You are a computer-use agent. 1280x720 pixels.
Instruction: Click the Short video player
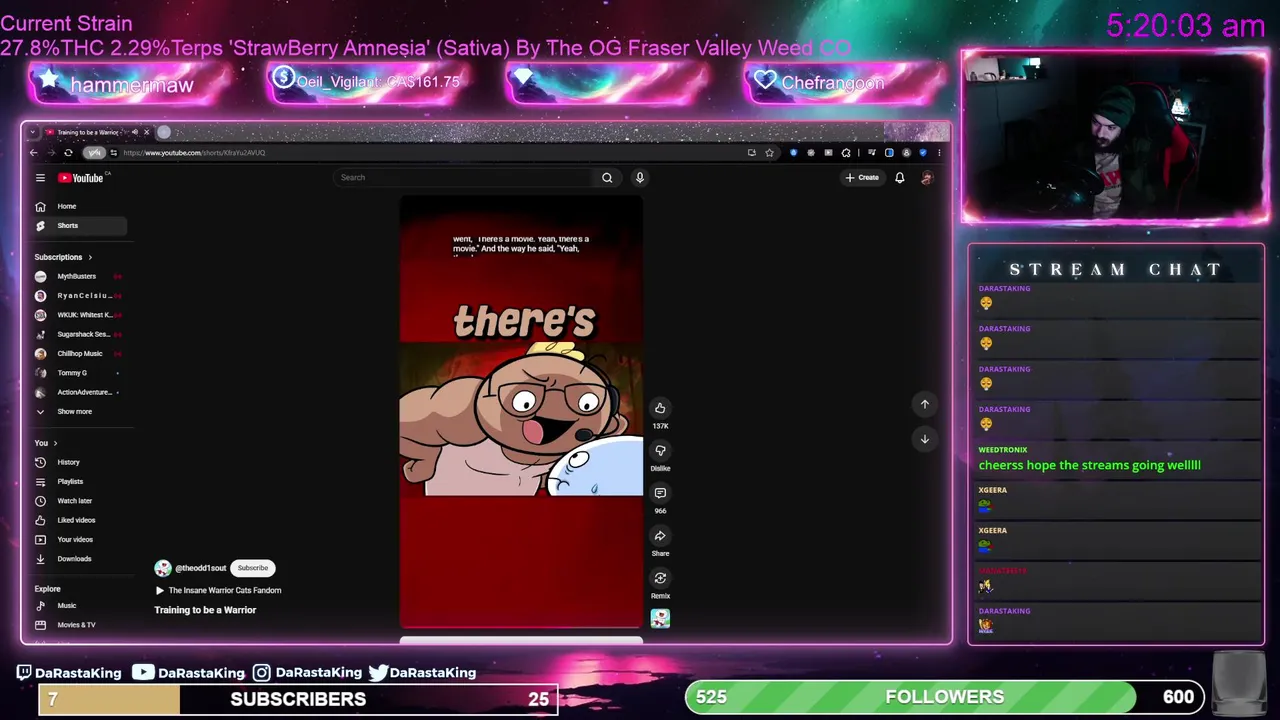point(521,411)
